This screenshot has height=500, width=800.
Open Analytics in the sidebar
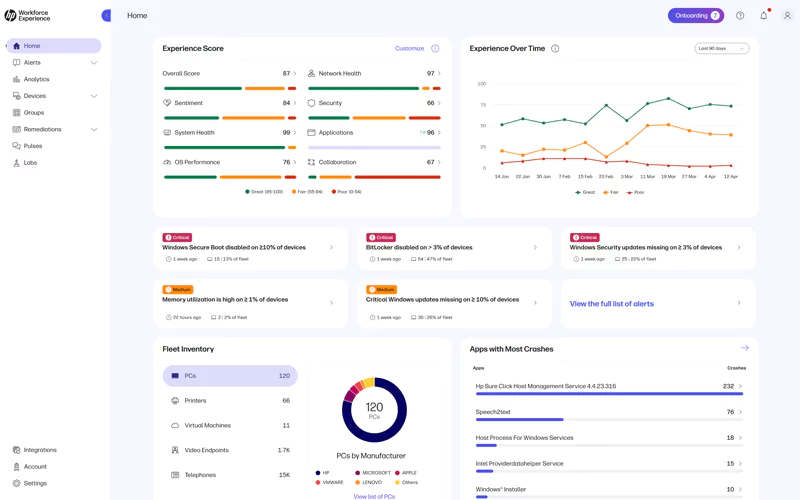[x=36, y=79]
